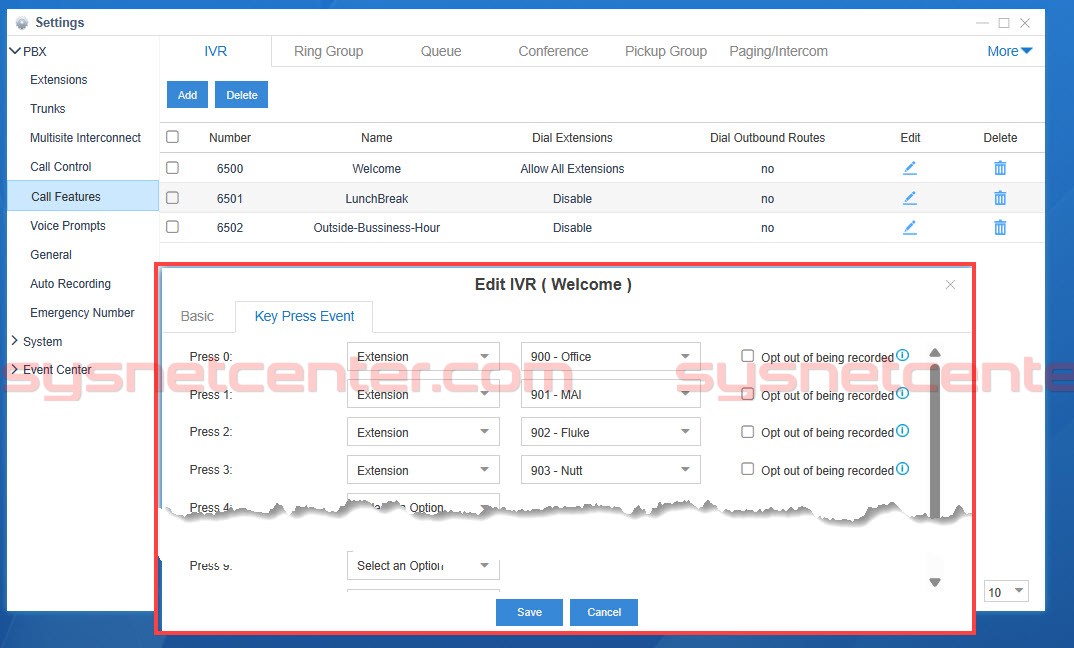
Task: Delete the LunchBreak IVR
Action: click(x=999, y=198)
